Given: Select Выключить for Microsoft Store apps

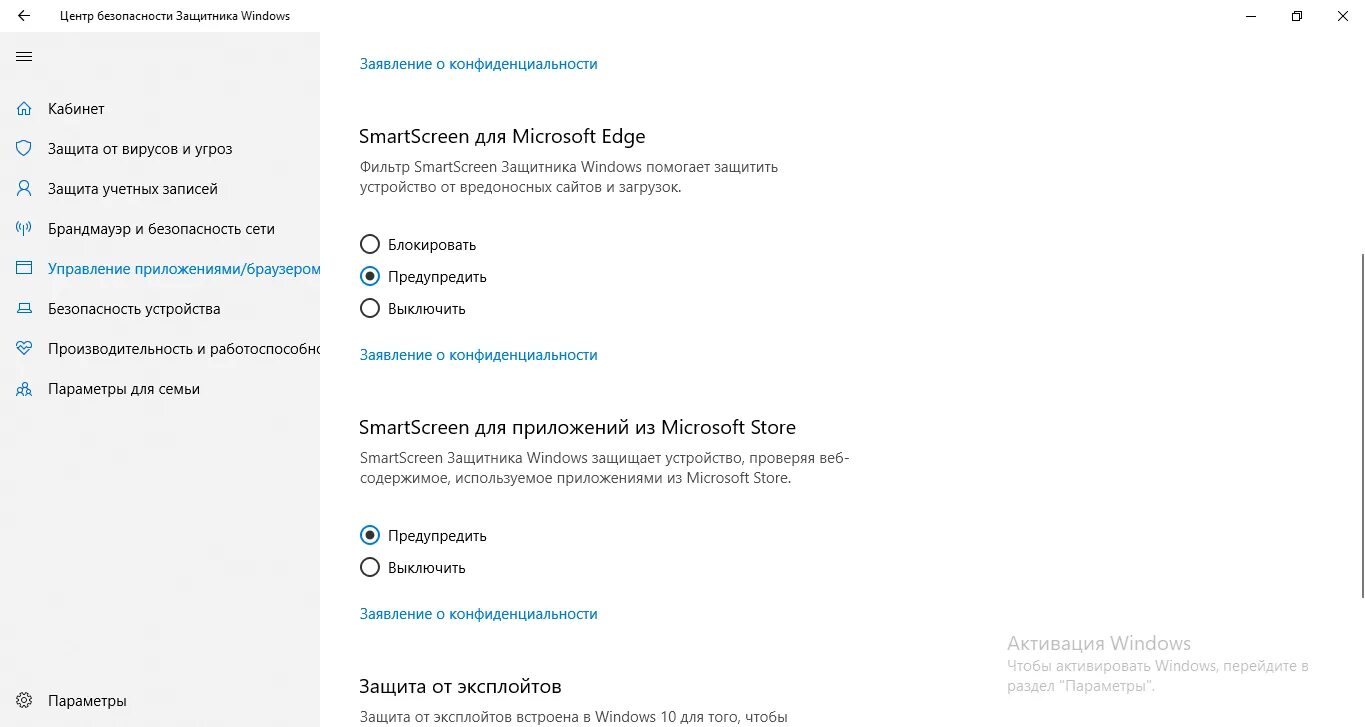Looking at the screenshot, I should coord(370,568).
